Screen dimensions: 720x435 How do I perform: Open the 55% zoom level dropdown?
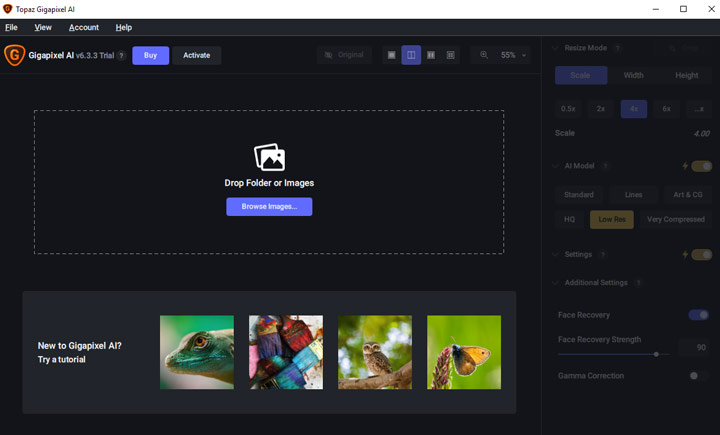tap(513, 55)
